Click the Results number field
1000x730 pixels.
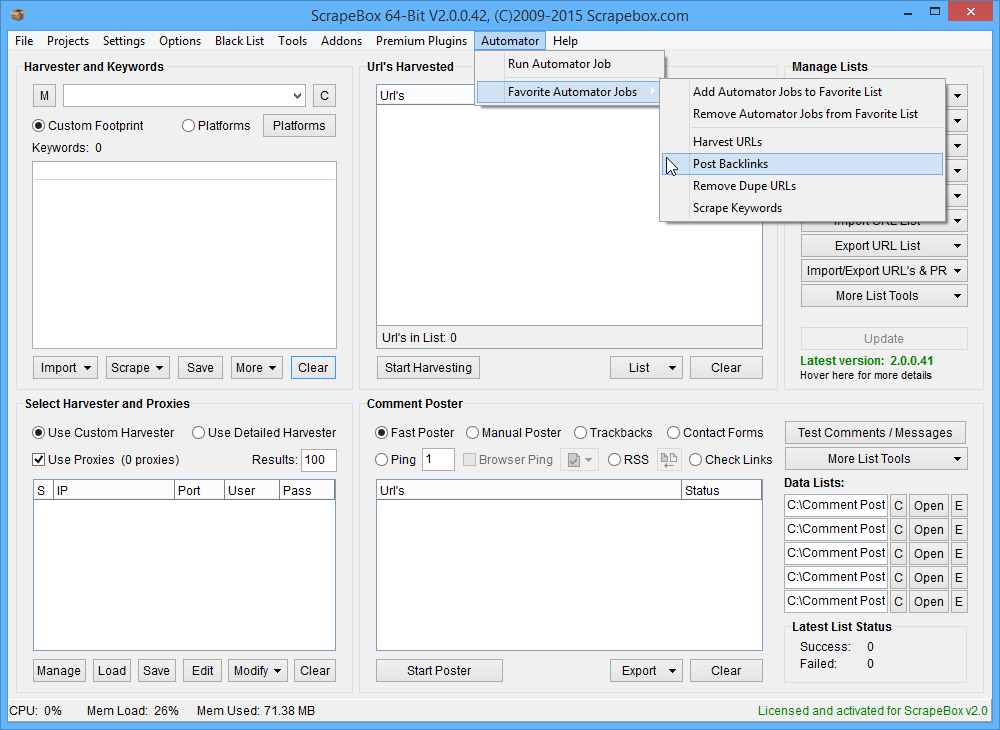pyautogui.click(x=319, y=460)
